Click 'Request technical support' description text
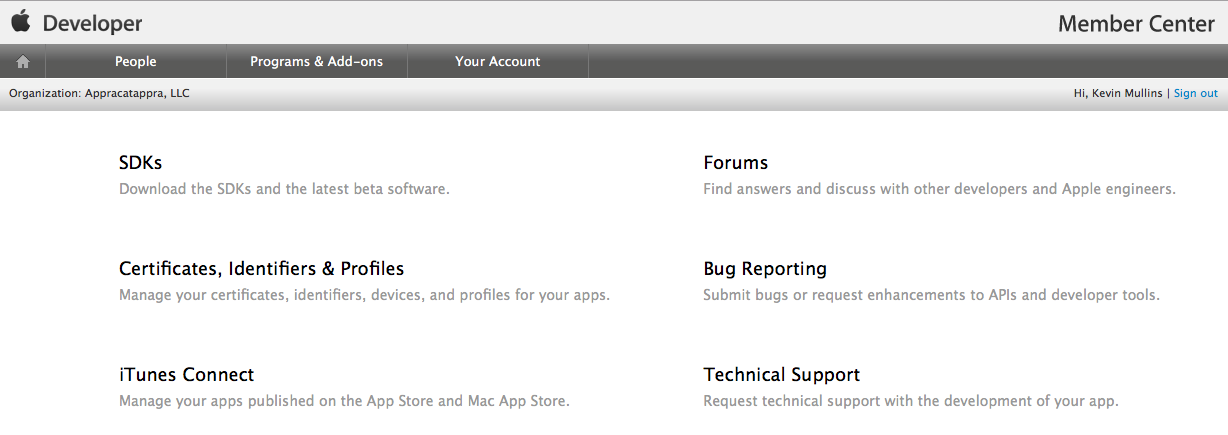The image size is (1228, 435). [910, 401]
